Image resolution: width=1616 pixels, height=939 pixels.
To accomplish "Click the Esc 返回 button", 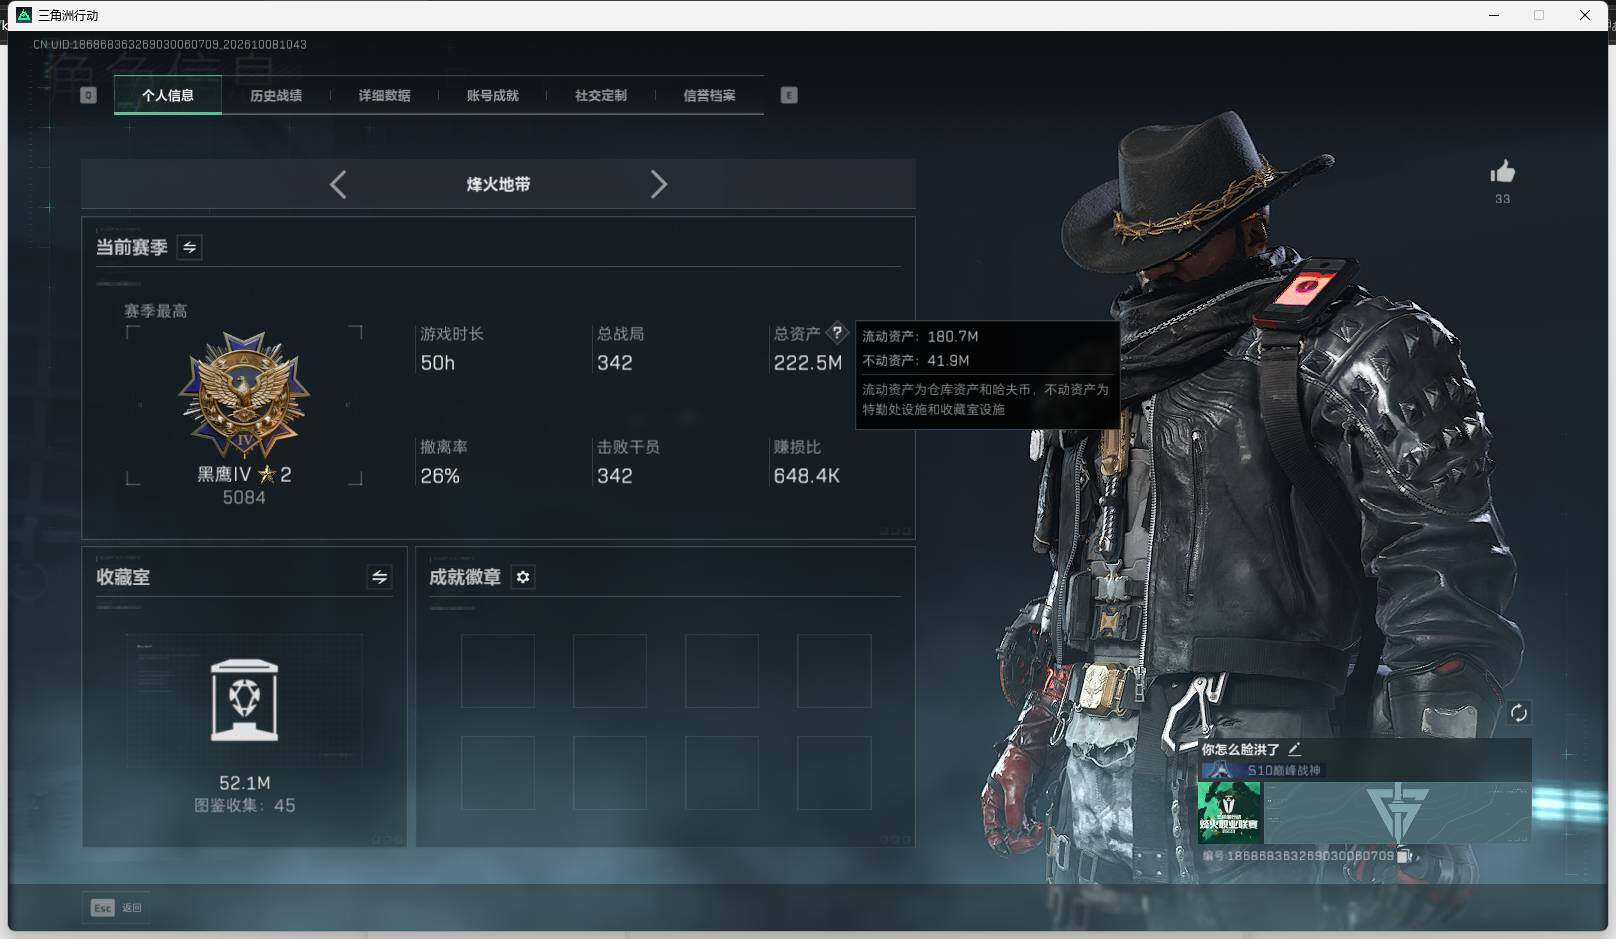I will (x=117, y=908).
